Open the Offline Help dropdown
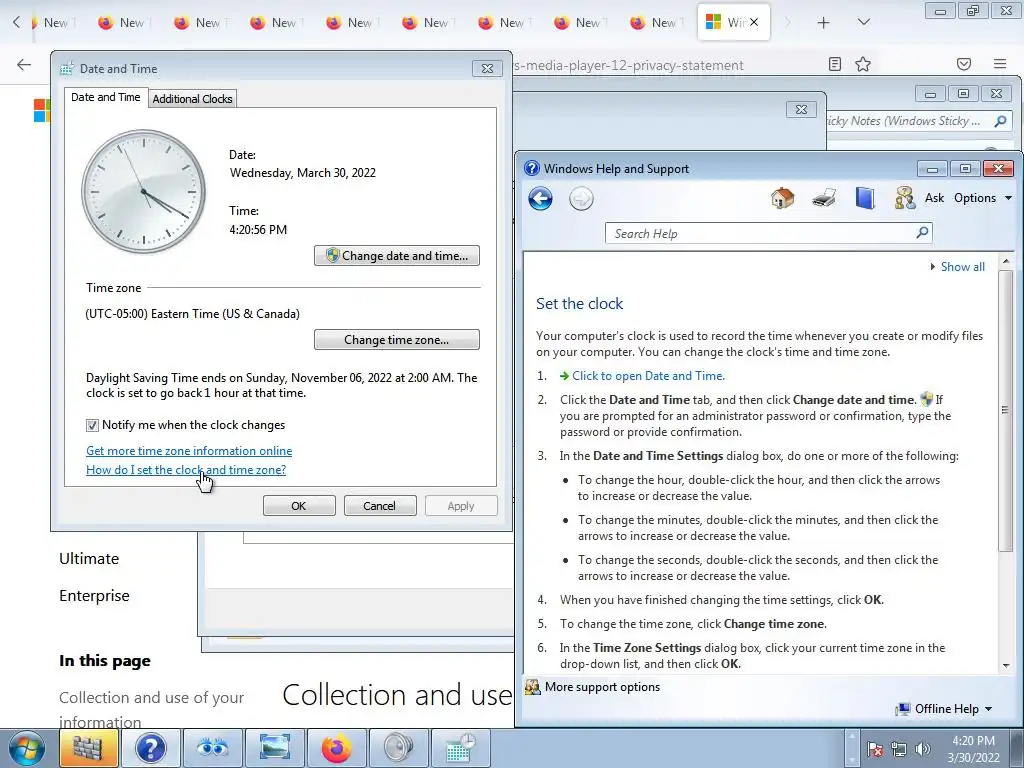1024x768 pixels. point(944,709)
